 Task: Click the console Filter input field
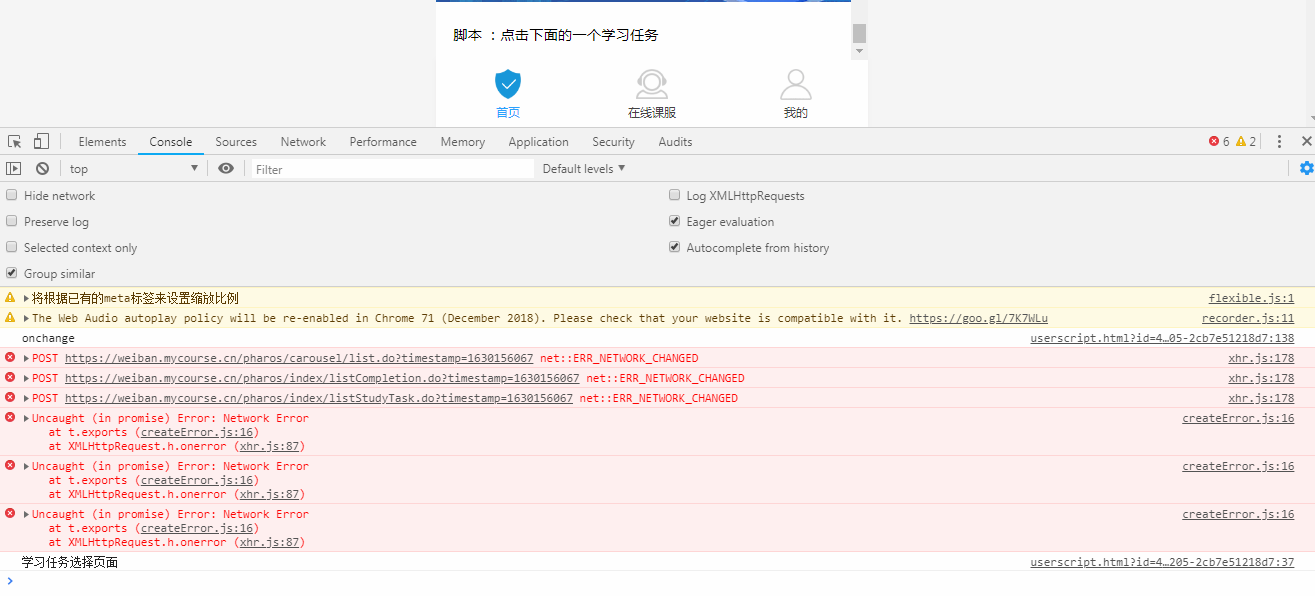(x=392, y=169)
